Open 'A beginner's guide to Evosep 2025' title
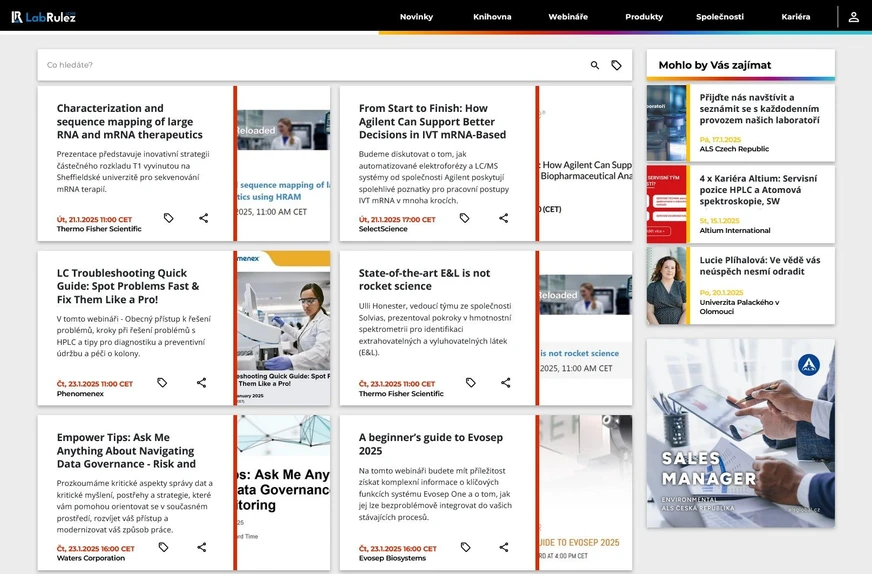 point(430,444)
